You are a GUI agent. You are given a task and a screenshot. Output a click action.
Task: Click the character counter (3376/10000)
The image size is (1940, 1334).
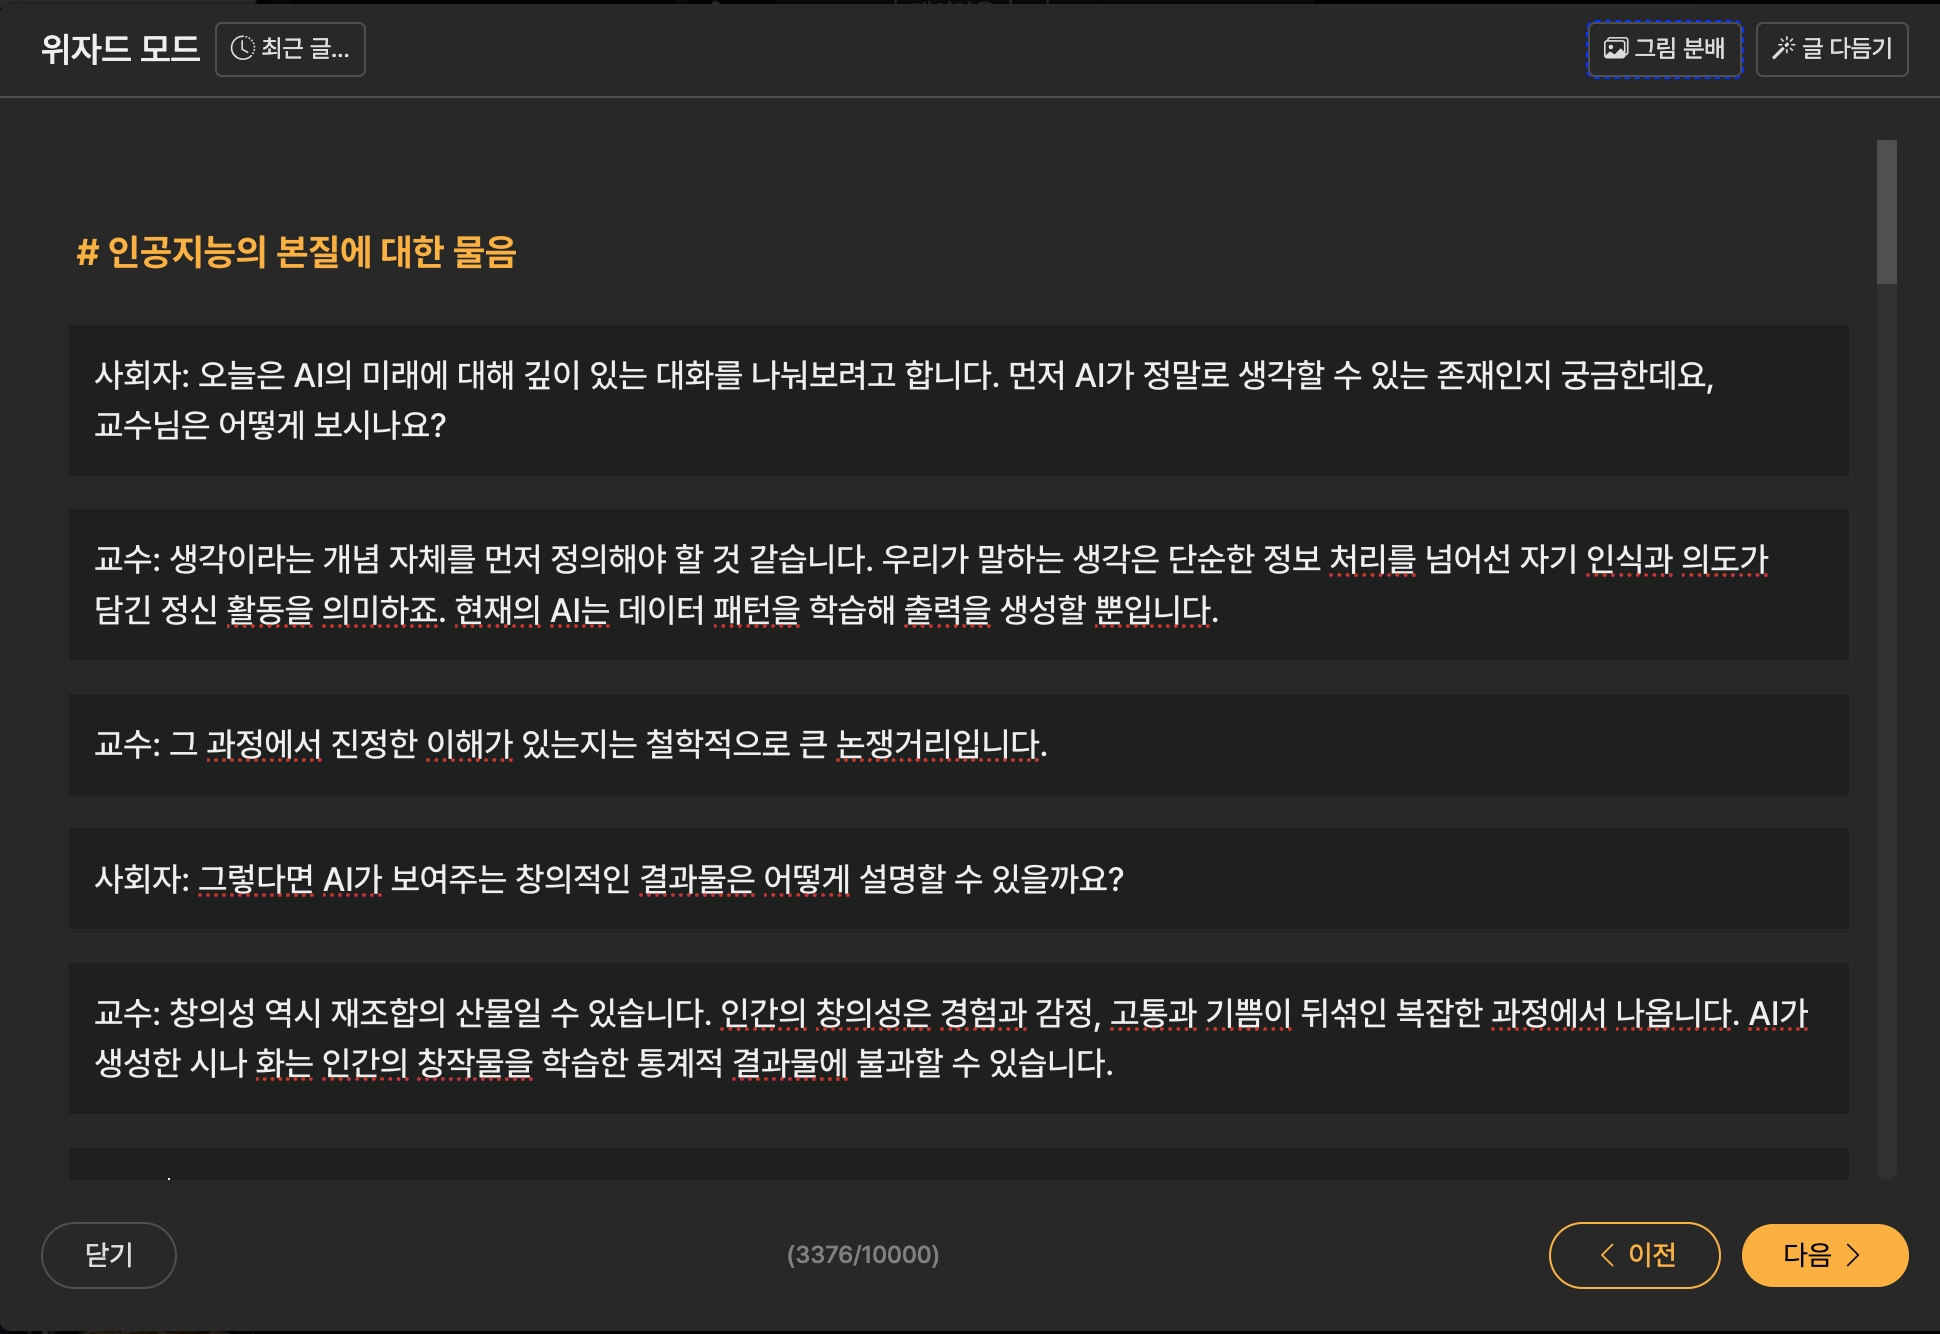click(x=862, y=1255)
